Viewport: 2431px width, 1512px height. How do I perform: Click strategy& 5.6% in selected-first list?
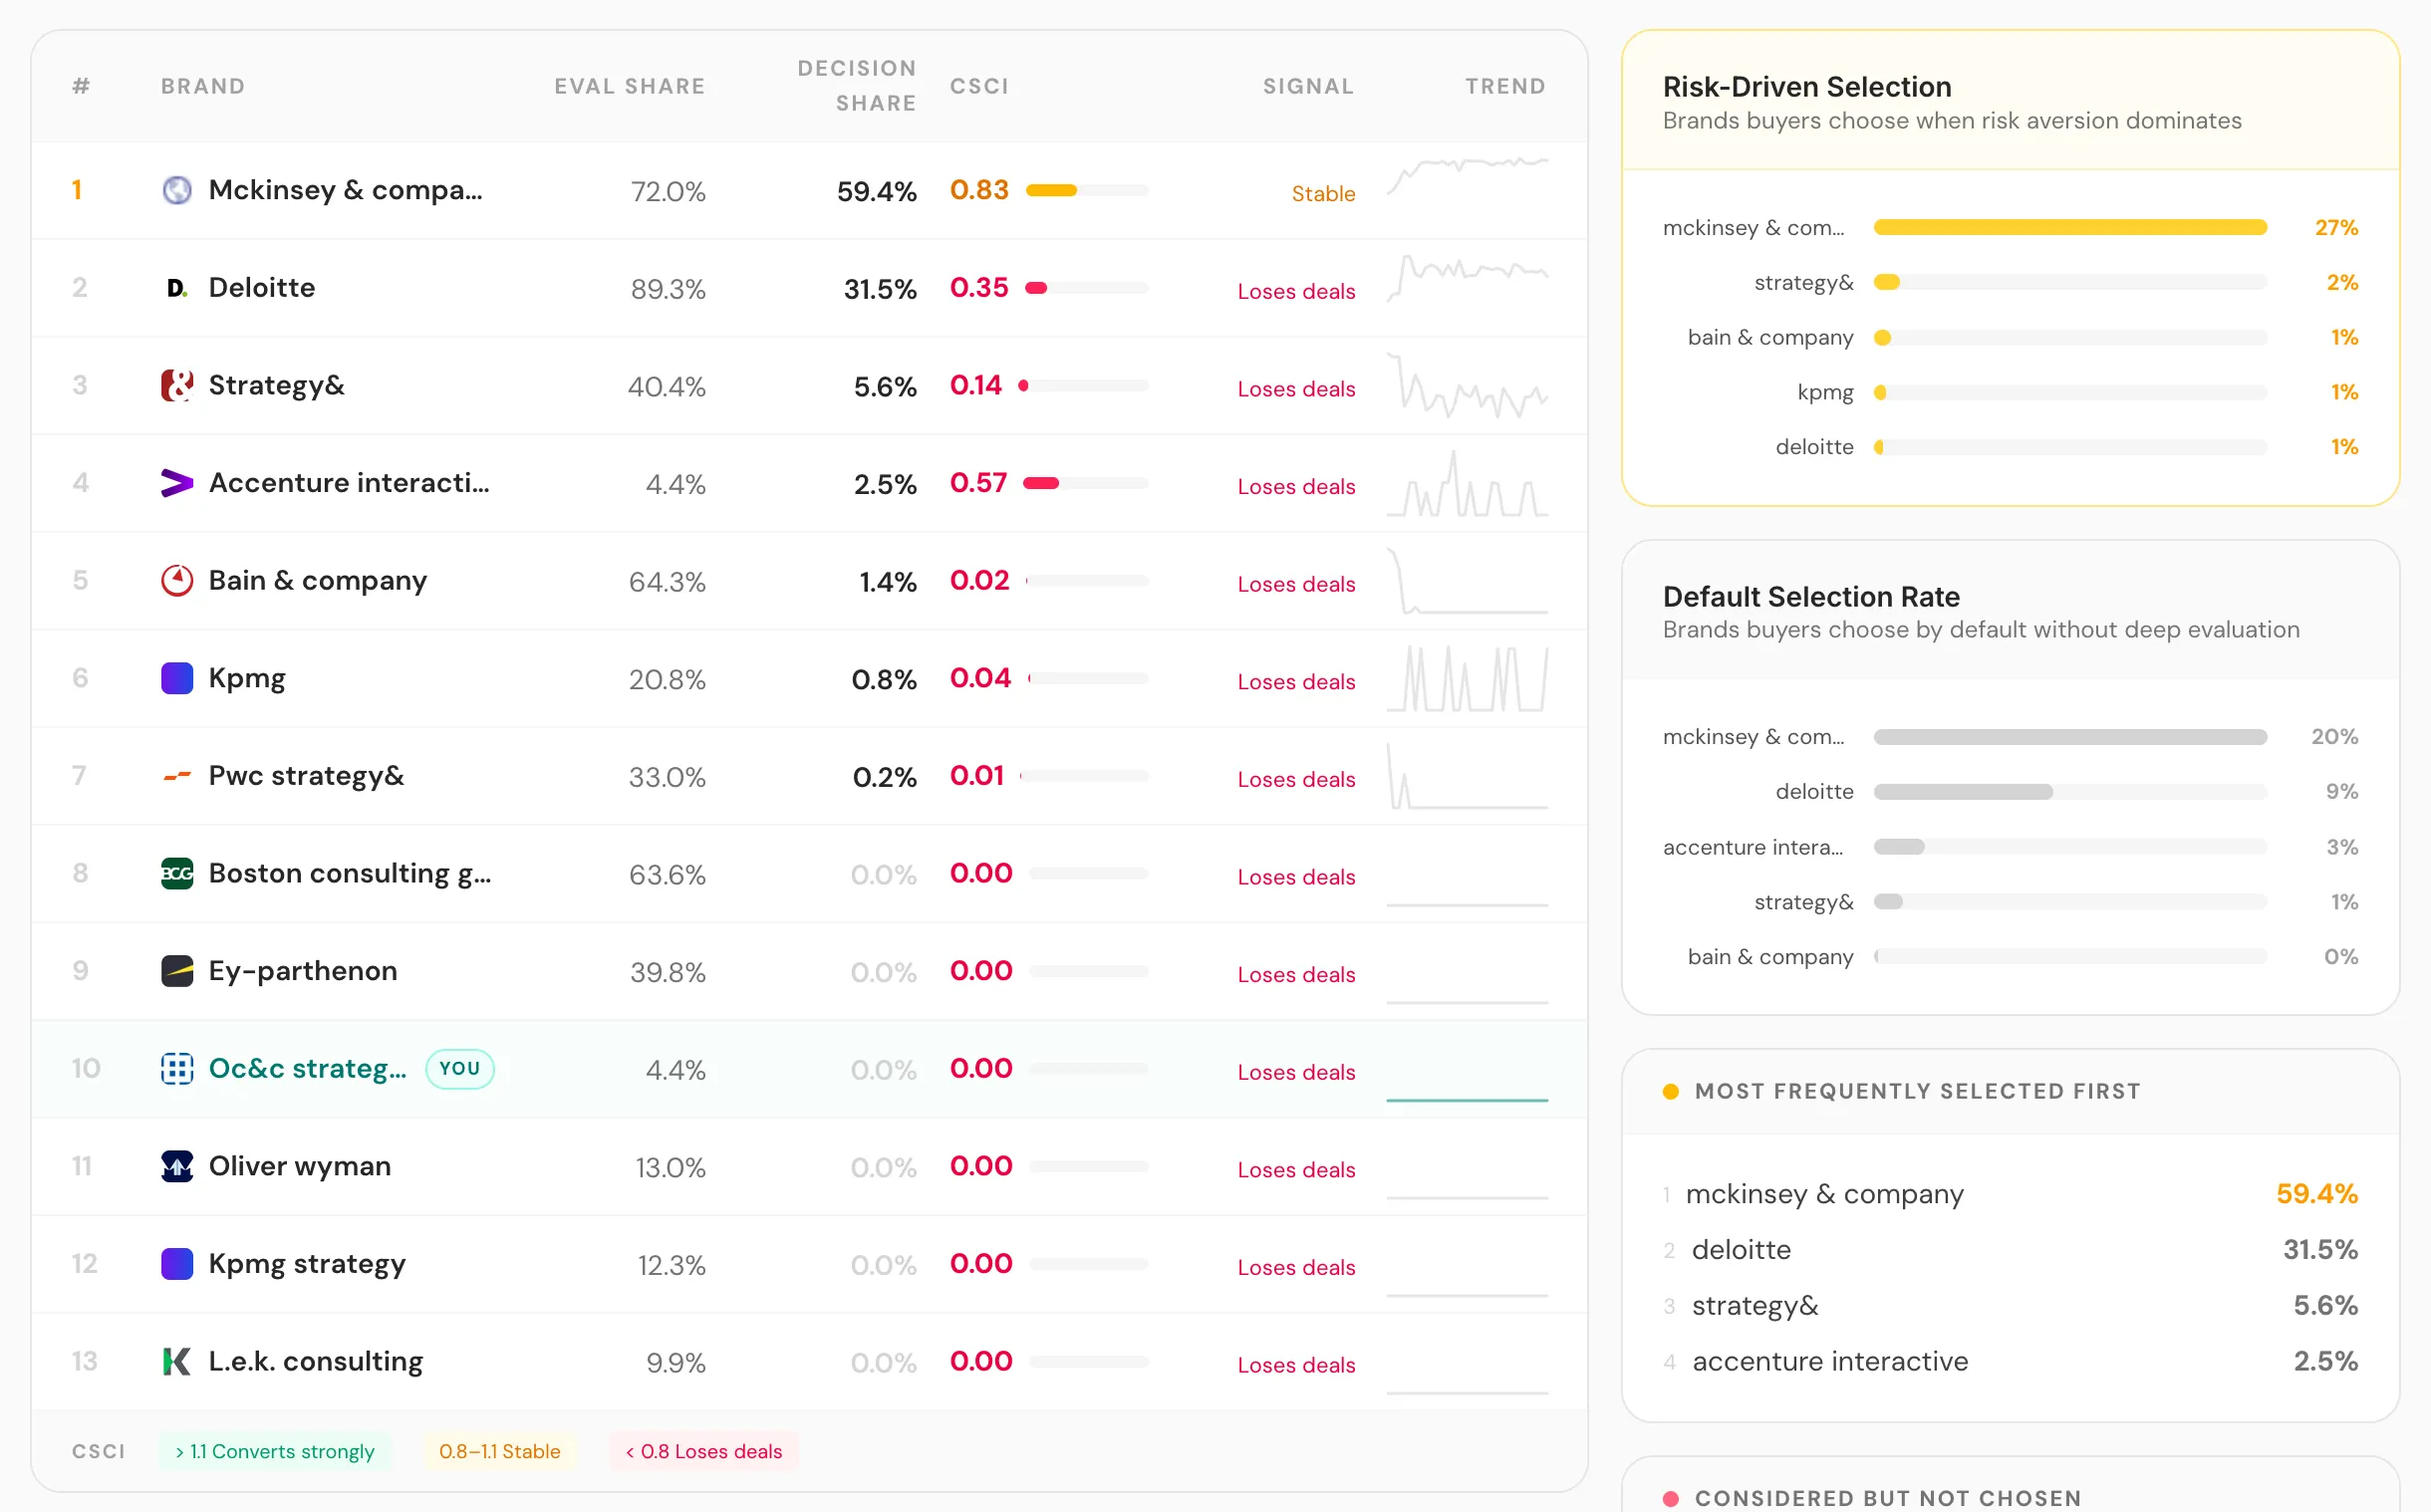(2010, 1306)
